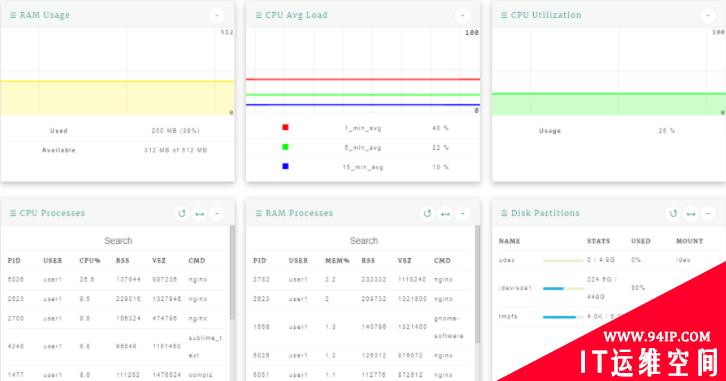Minimize the CPU Processes panel

(217, 213)
